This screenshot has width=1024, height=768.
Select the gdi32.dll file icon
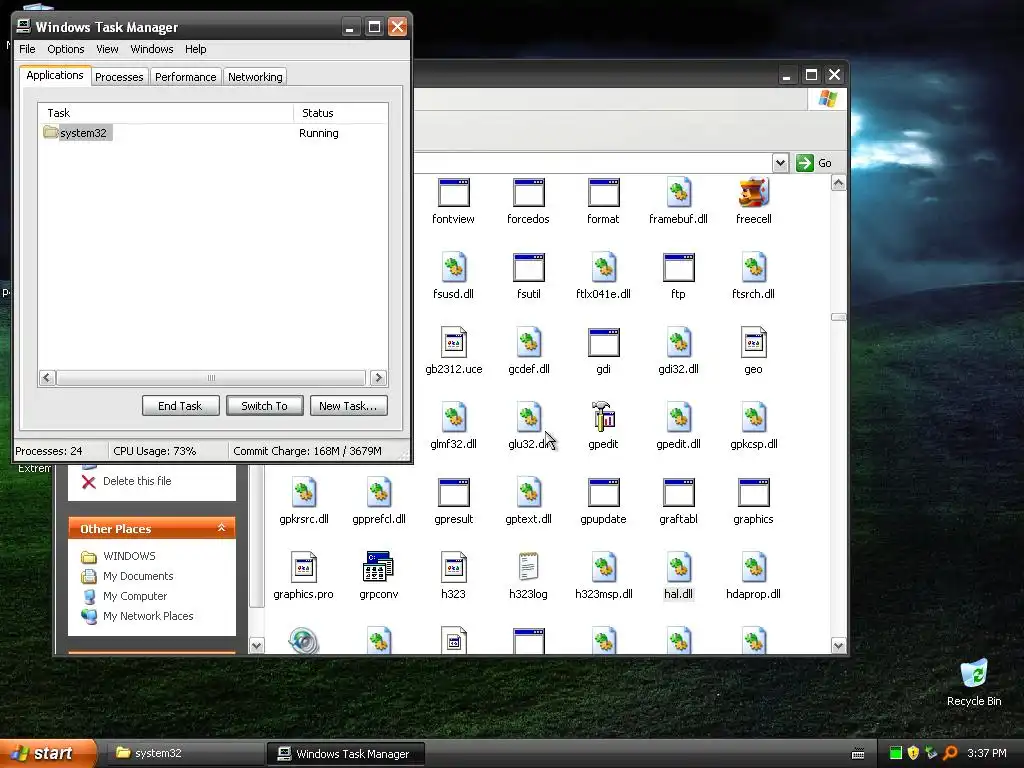[x=679, y=343]
